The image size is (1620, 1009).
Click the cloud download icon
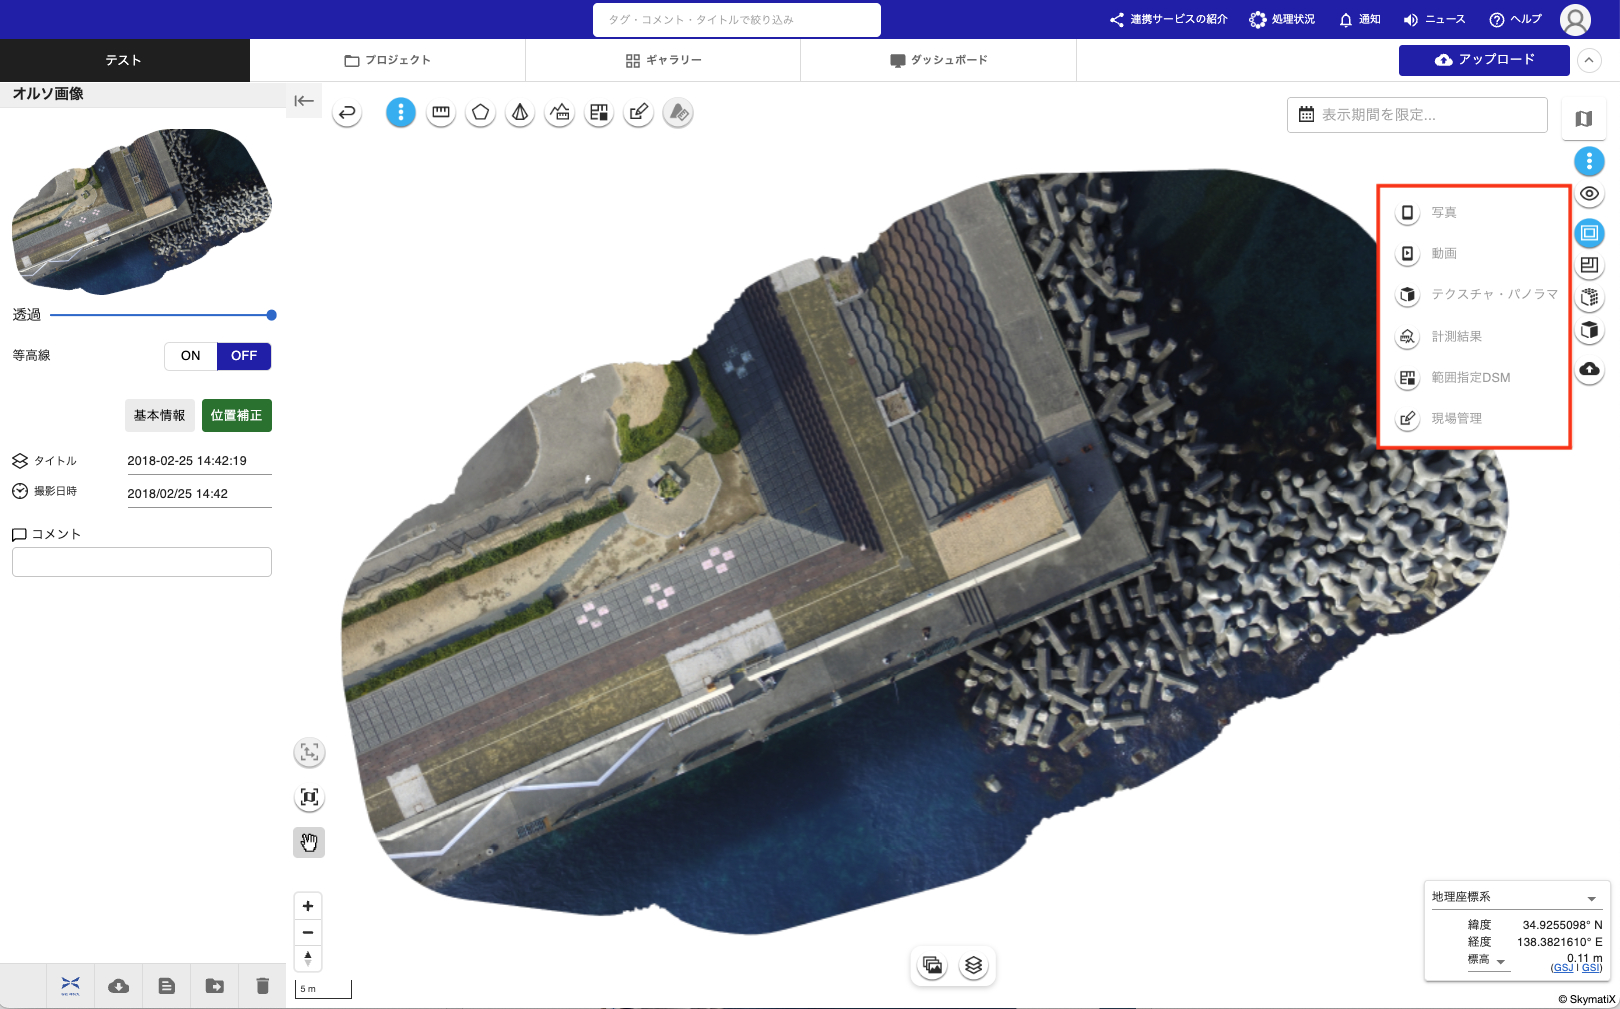[x=118, y=986]
